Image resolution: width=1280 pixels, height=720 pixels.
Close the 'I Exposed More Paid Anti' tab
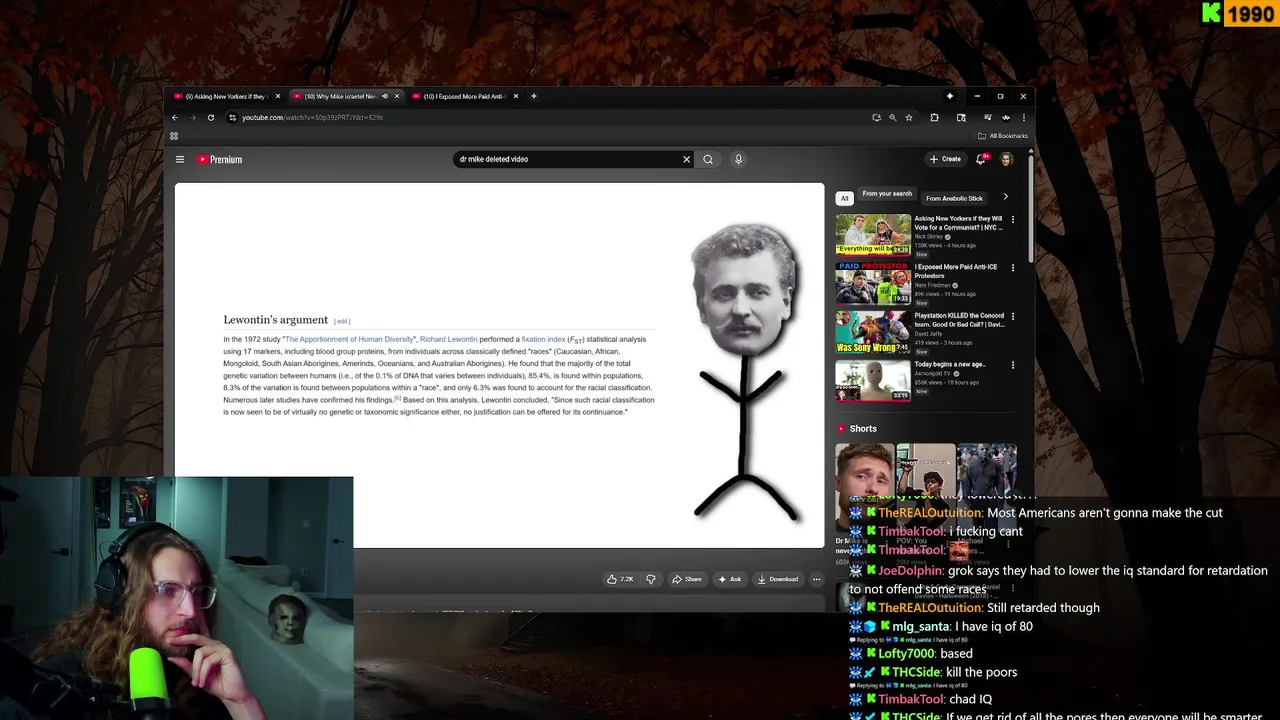coord(516,96)
